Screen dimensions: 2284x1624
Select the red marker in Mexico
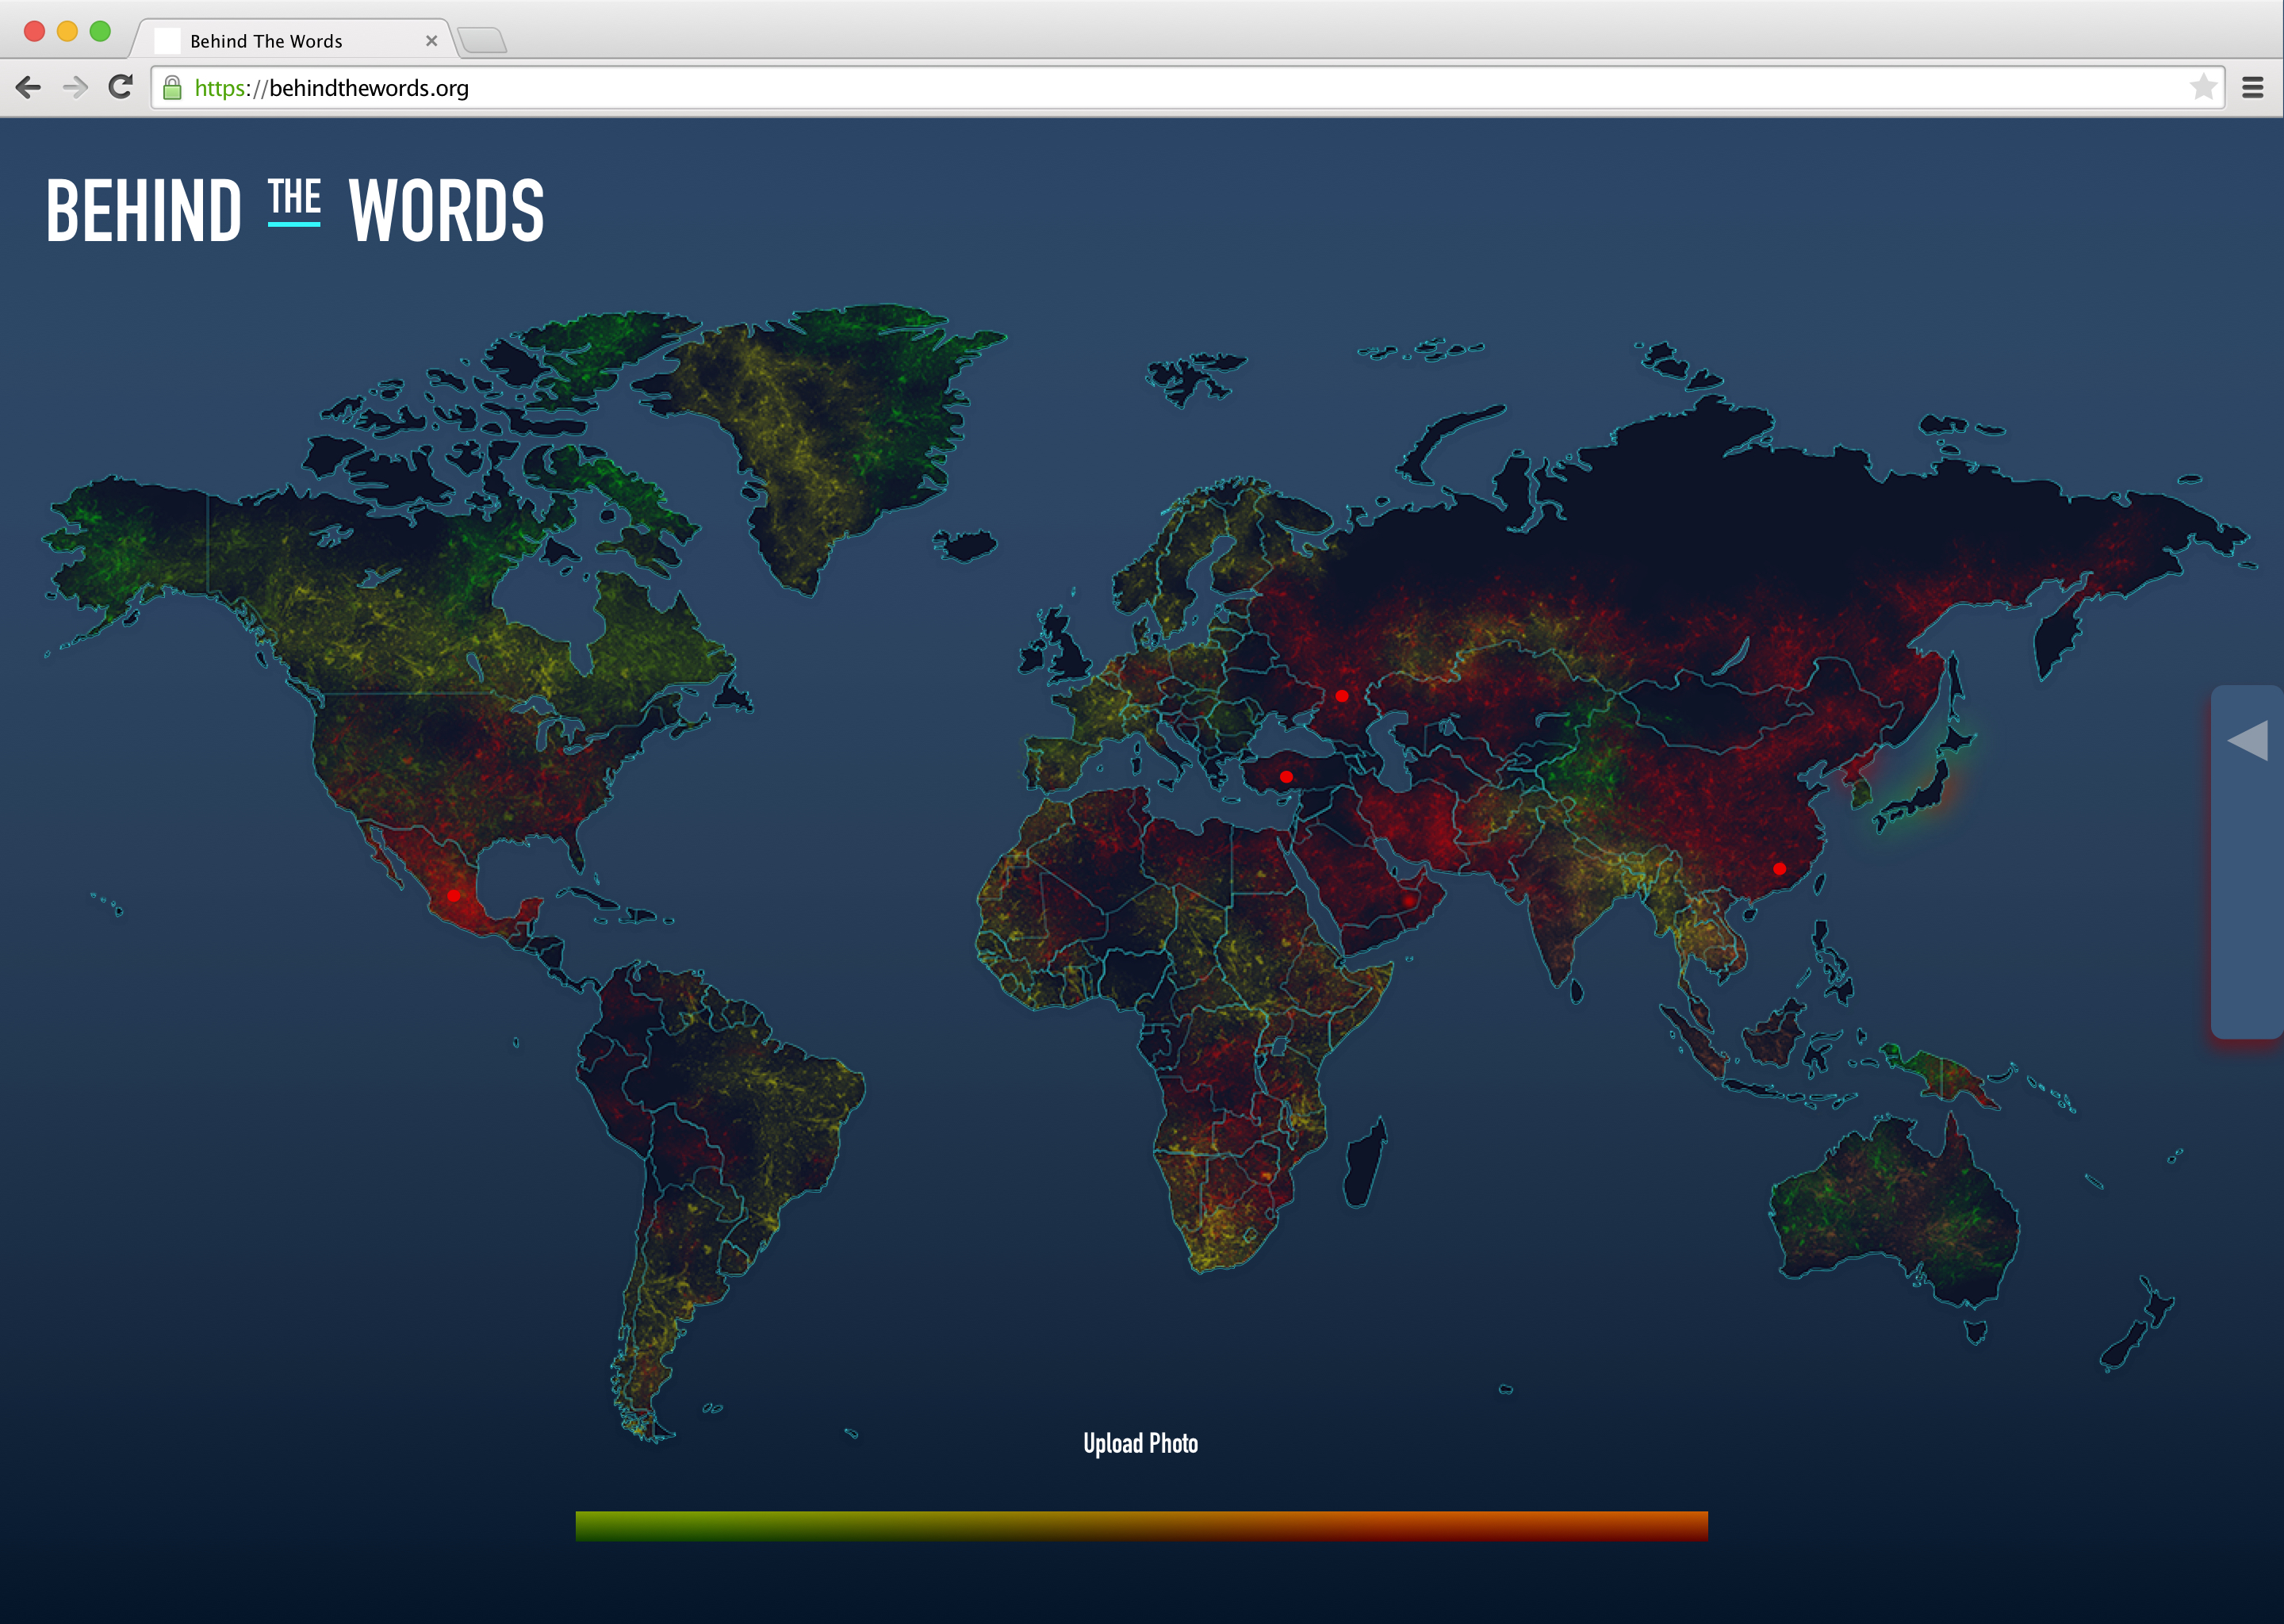pos(454,896)
